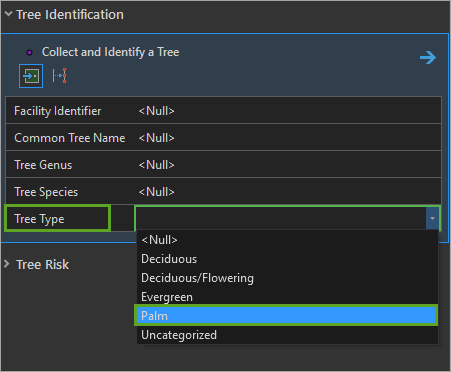The width and height of the screenshot is (451, 372).
Task: Click the Common Tree Name label
Action: (70, 138)
